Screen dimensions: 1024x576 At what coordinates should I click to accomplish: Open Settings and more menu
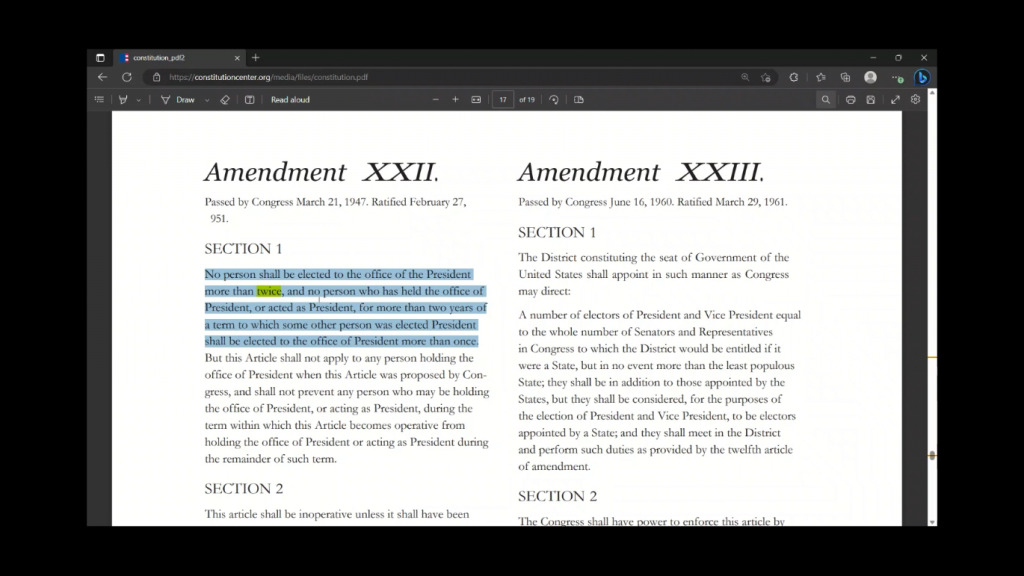click(897, 78)
